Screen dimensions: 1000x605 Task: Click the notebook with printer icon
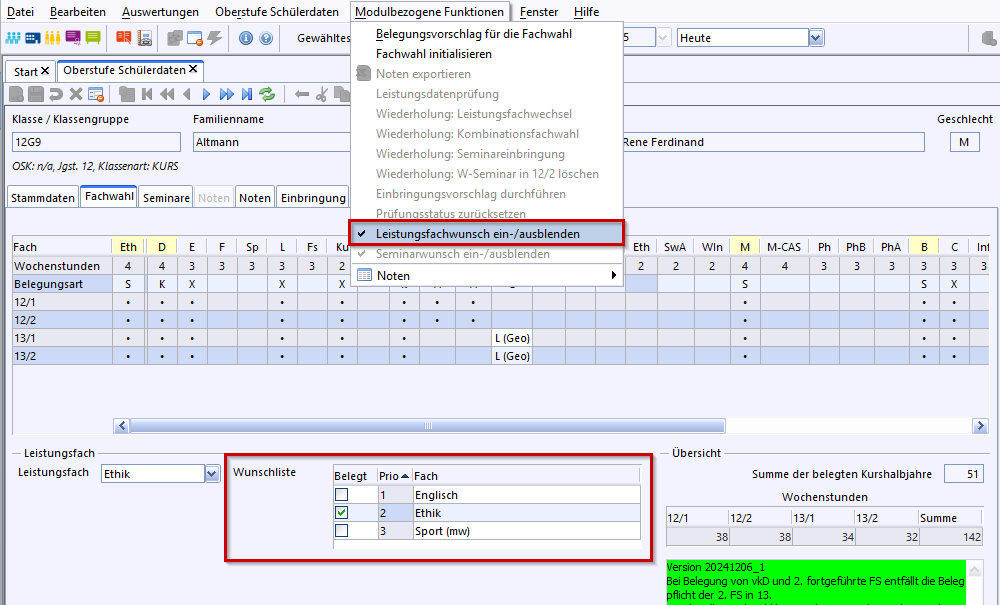click(x=145, y=38)
